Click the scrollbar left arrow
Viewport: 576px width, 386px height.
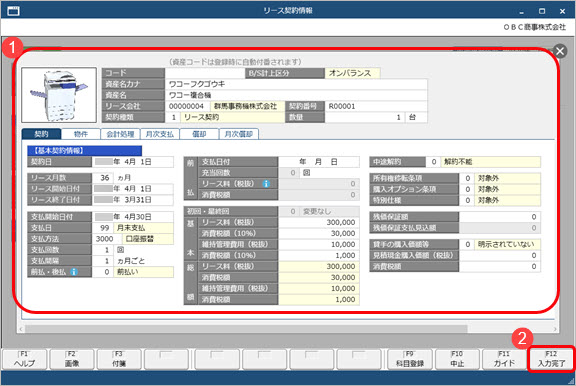[21, 329]
